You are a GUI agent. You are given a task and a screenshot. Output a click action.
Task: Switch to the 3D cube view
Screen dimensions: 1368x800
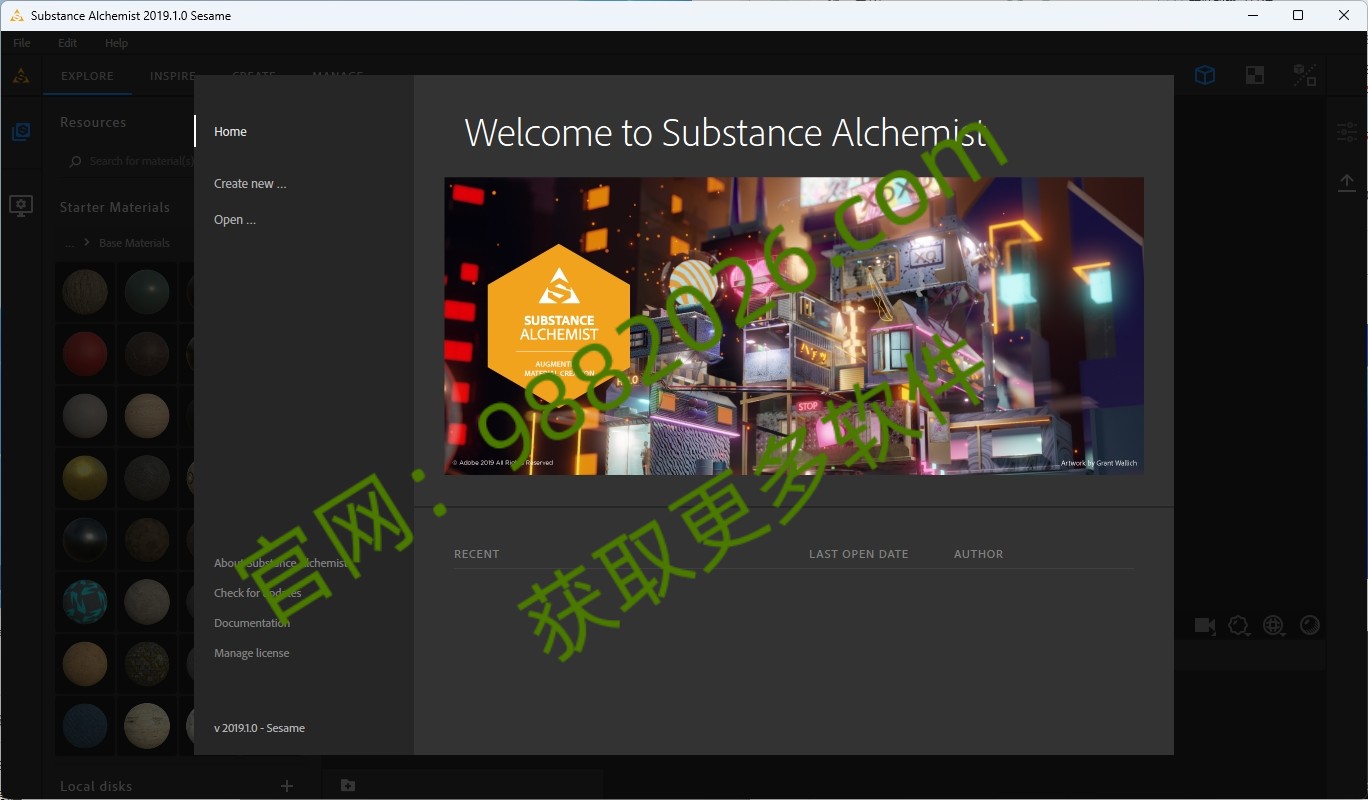(1205, 75)
